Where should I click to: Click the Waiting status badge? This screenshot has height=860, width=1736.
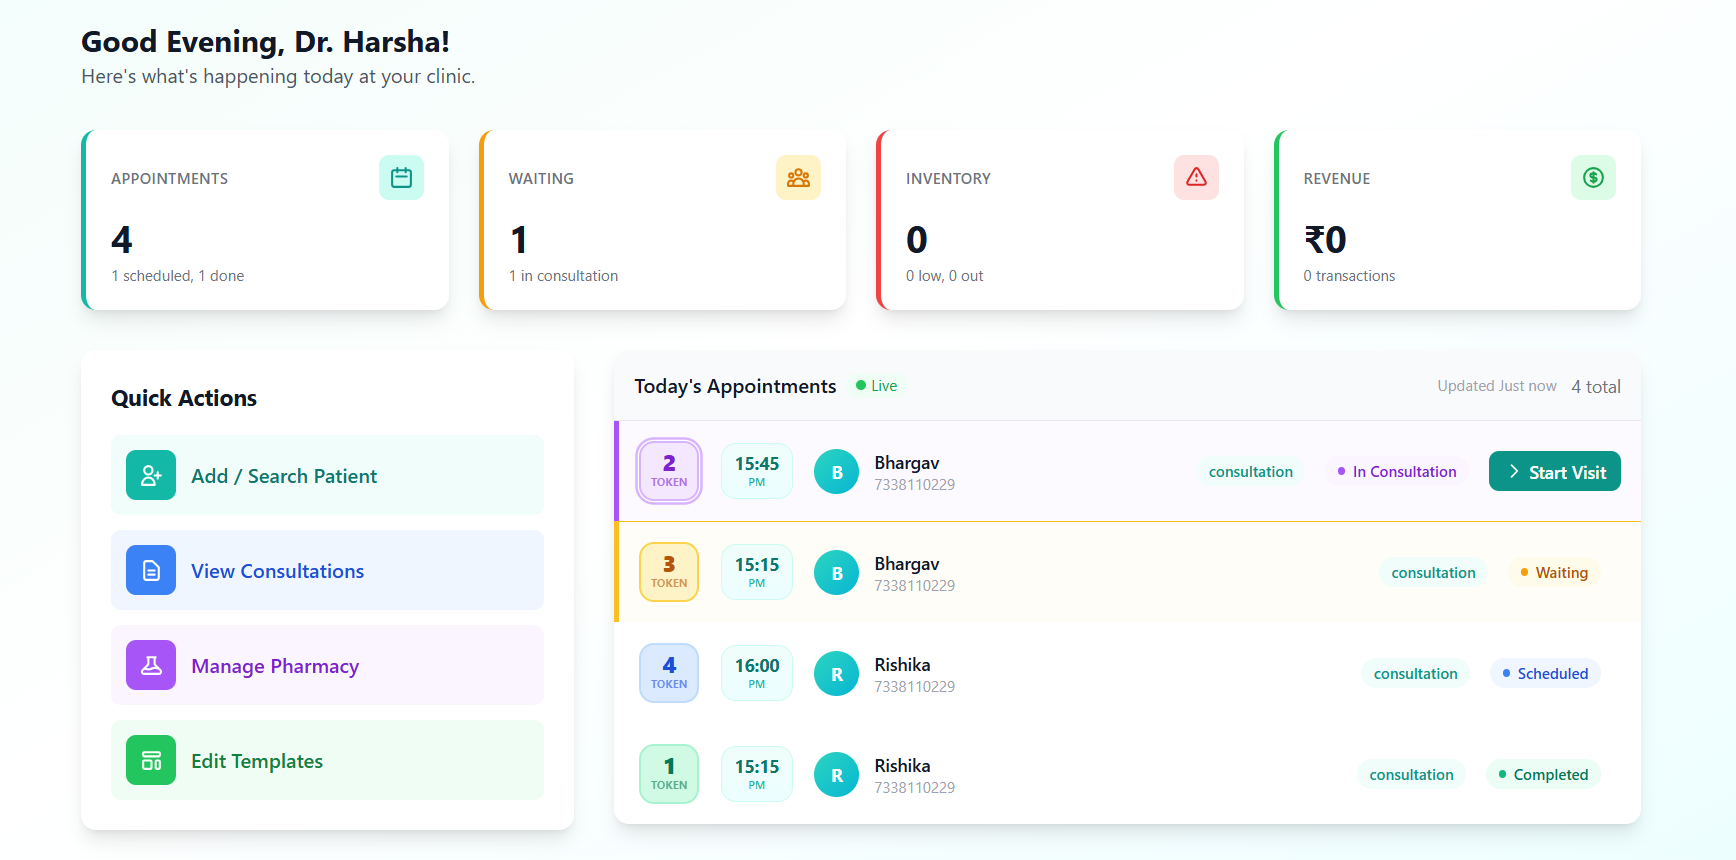pyautogui.click(x=1554, y=573)
